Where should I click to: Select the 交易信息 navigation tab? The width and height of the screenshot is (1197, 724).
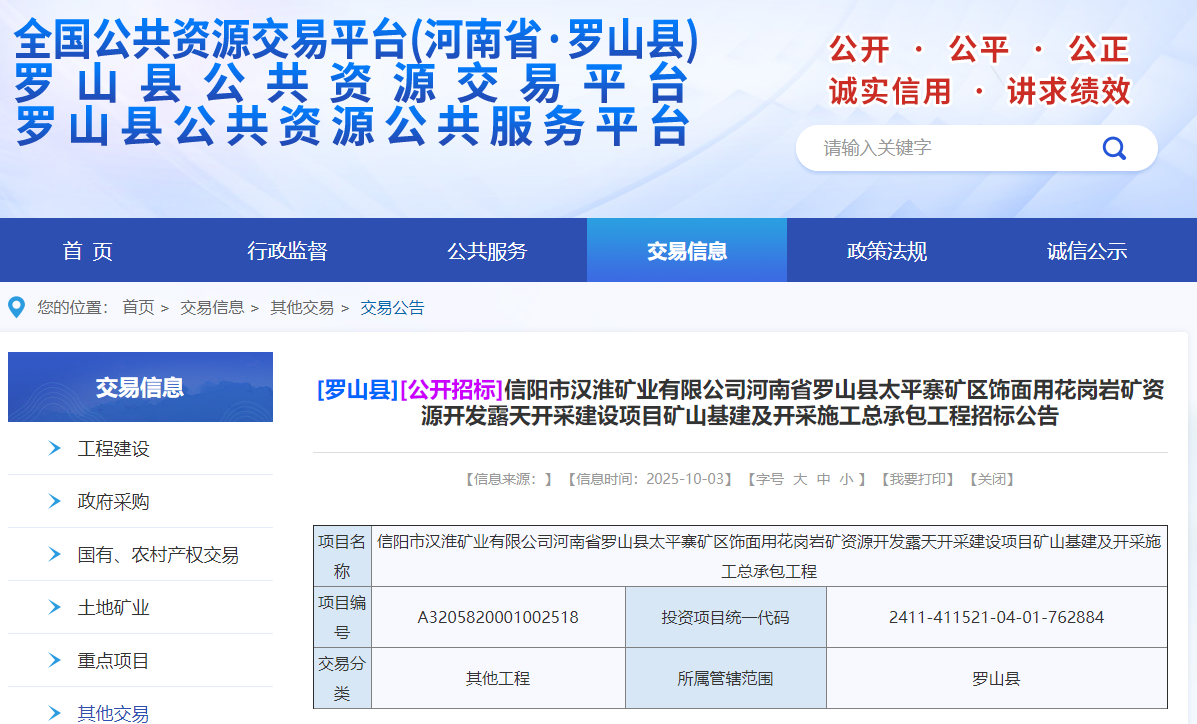point(687,251)
